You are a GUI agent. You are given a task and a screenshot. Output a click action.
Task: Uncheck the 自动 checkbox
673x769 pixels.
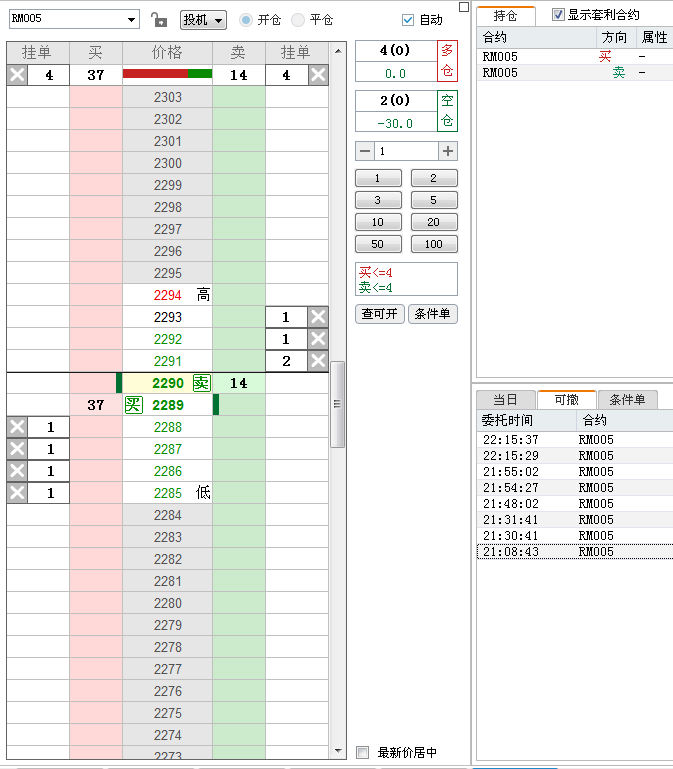tap(408, 20)
